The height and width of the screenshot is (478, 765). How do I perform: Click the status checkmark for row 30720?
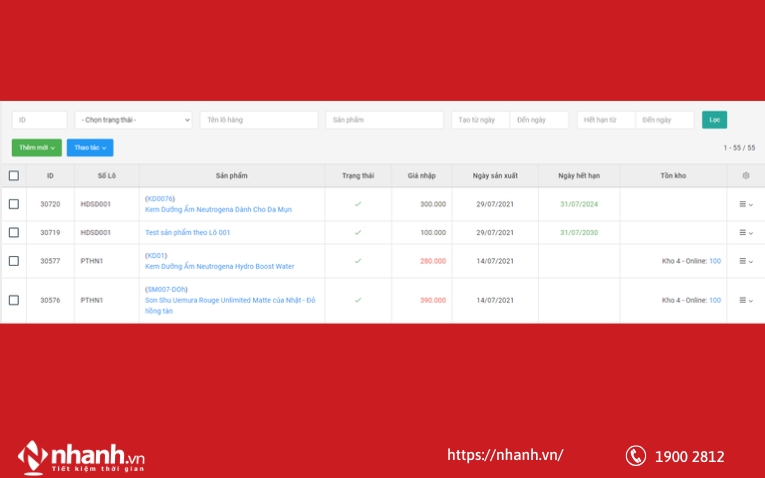pyautogui.click(x=358, y=204)
